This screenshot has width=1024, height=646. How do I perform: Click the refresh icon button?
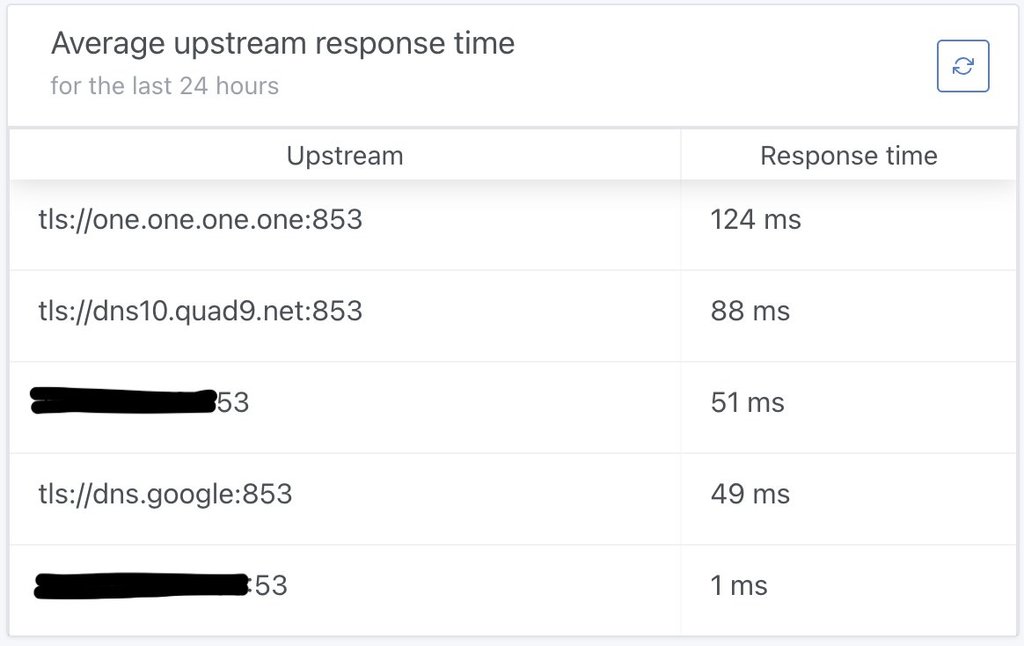(x=963, y=66)
